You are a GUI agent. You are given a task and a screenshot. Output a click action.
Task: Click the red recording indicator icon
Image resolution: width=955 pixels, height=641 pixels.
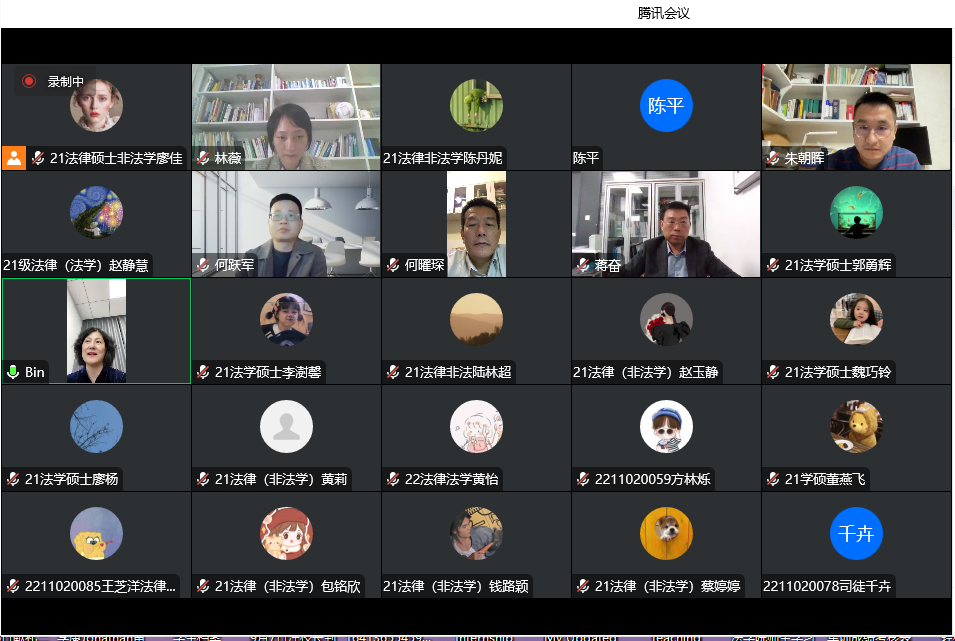[29, 81]
